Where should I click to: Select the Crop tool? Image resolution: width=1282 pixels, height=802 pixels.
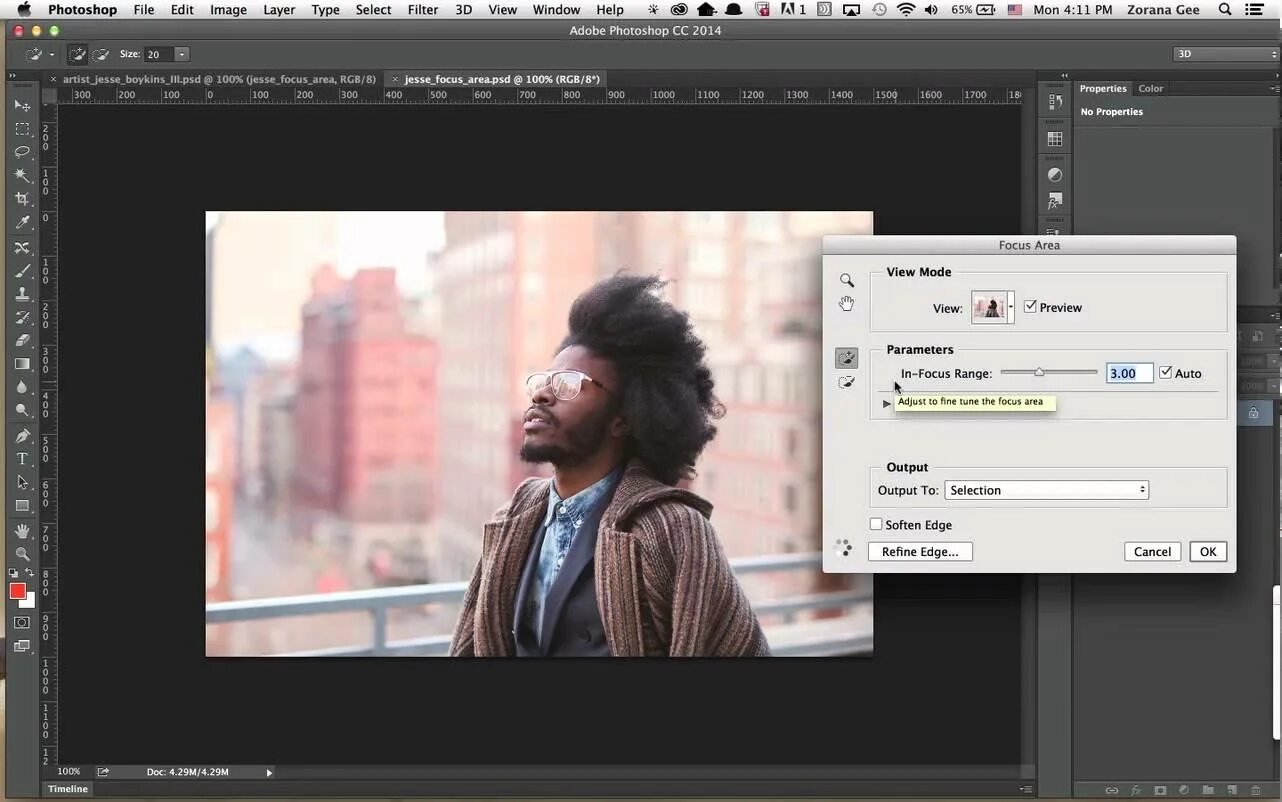tap(22, 199)
